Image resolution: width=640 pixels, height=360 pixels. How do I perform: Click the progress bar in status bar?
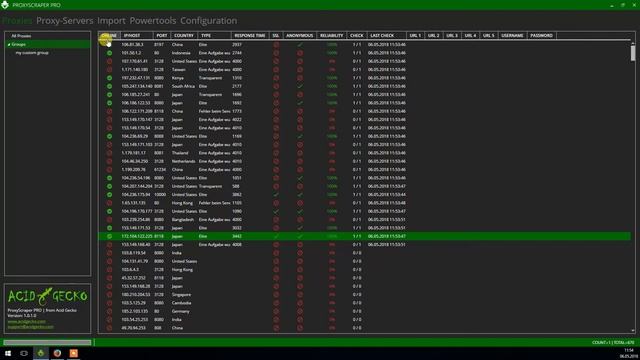47,342
